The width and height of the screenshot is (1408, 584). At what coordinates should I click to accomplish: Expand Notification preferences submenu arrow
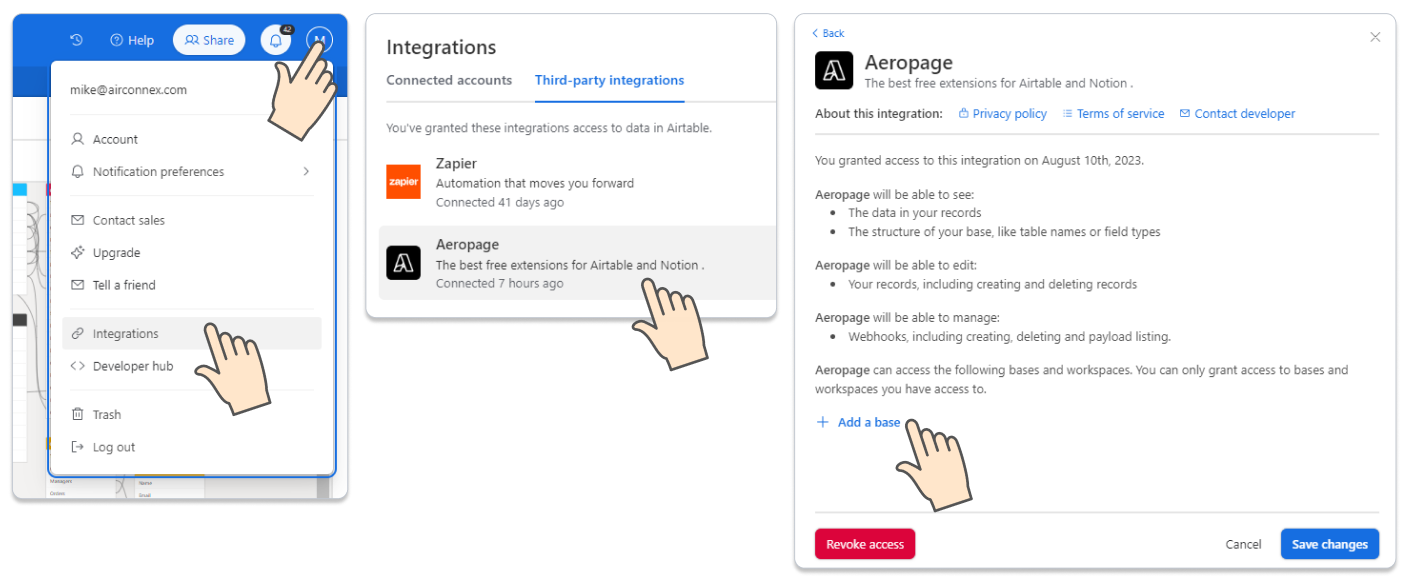pos(306,172)
